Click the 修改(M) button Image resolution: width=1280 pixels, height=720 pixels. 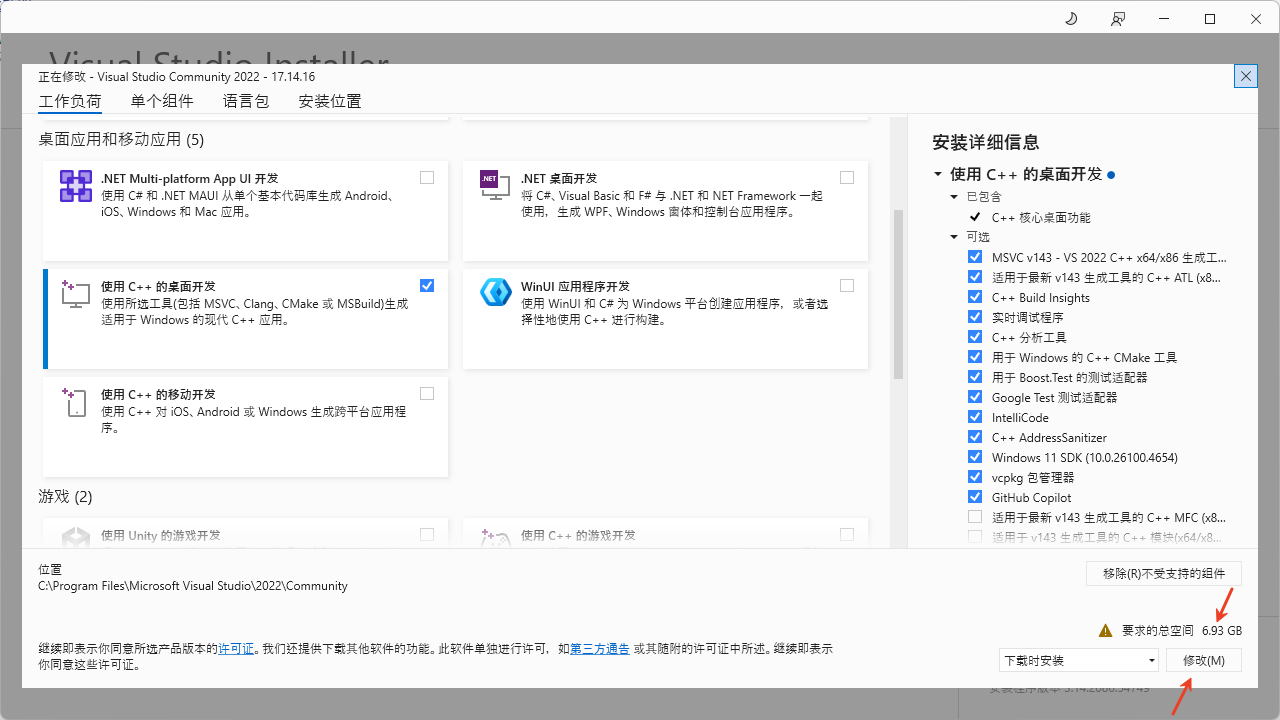pos(1204,660)
